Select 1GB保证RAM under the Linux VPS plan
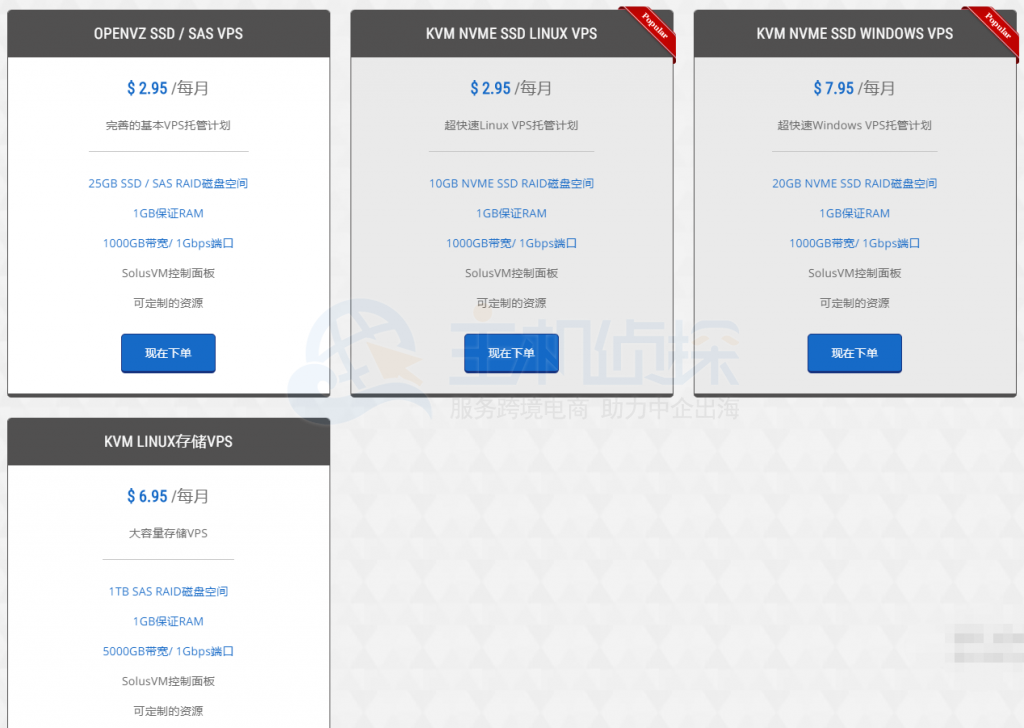This screenshot has height=728, width=1024. click(511, 213)
